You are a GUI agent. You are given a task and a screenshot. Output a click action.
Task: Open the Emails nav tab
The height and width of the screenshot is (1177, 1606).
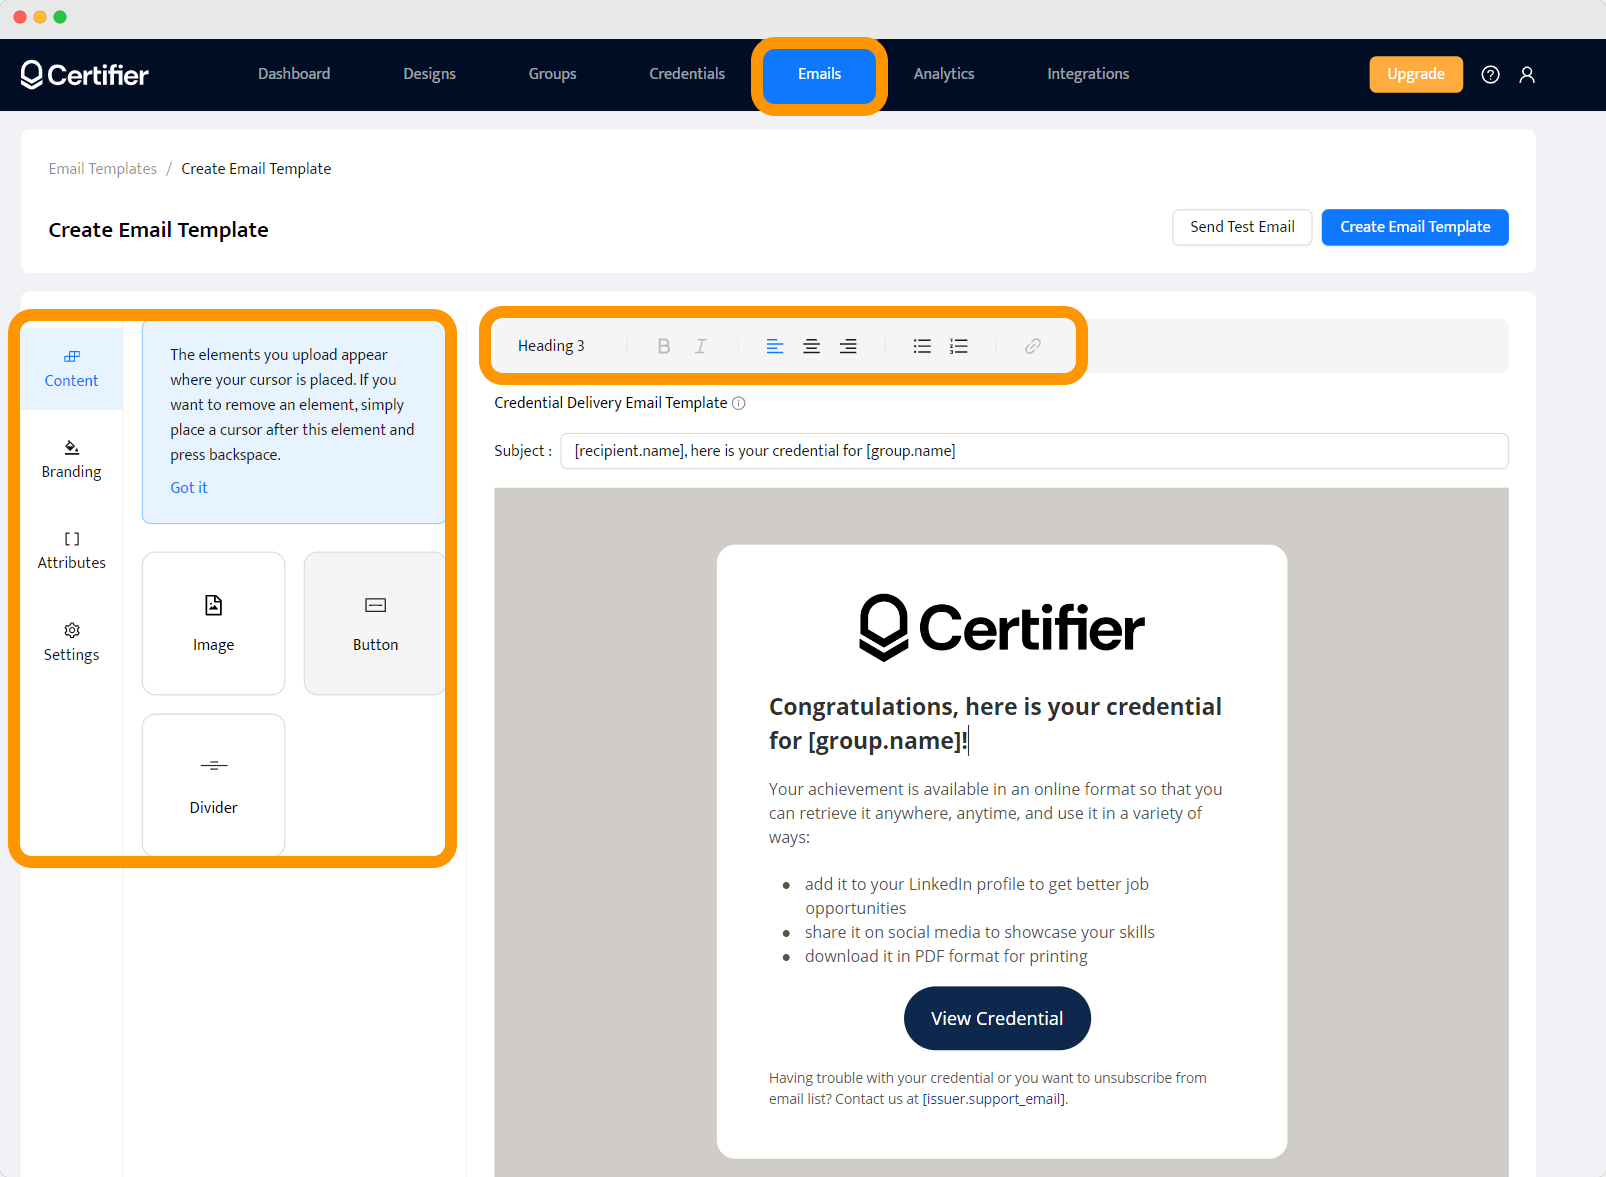tap(819, 75)
